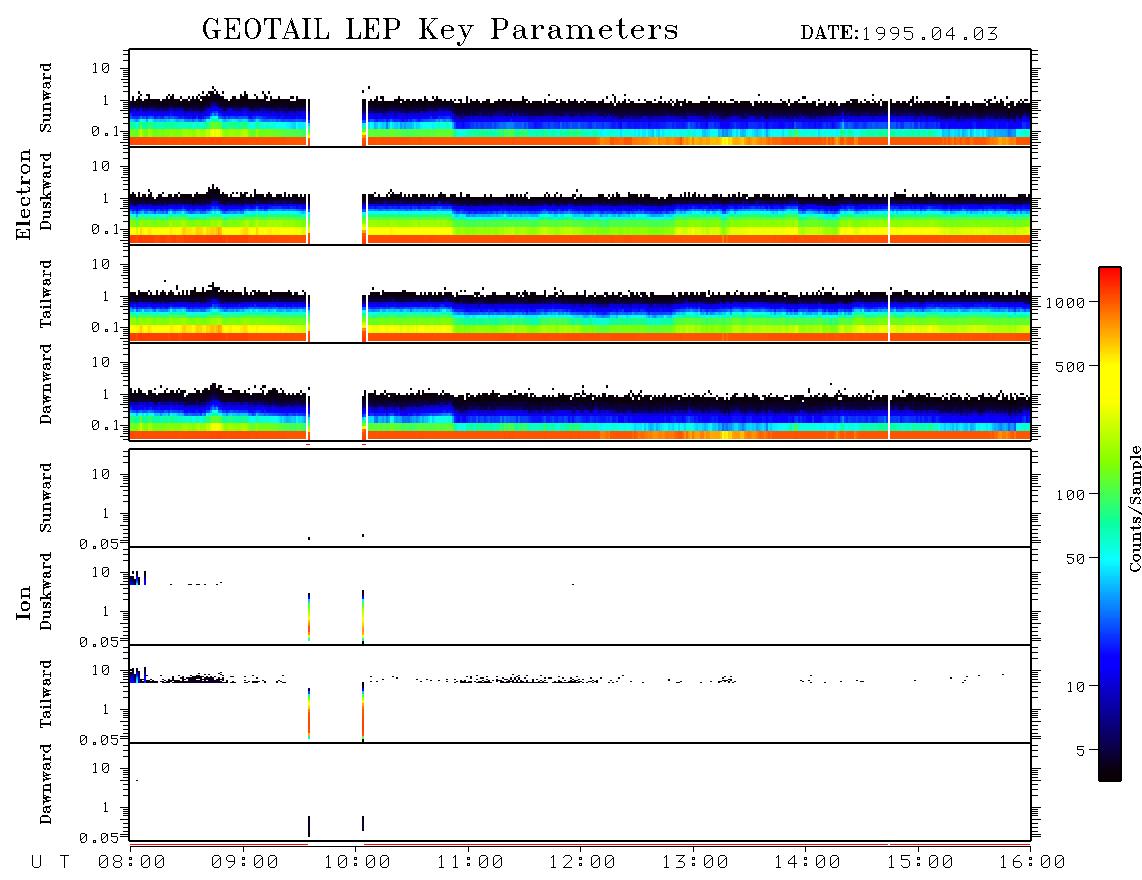Image resolution: width=1142 pixels, height=880 pixels.
Task: Click the Ion "Duskward" axis label
Action: [x=46, y=592]
